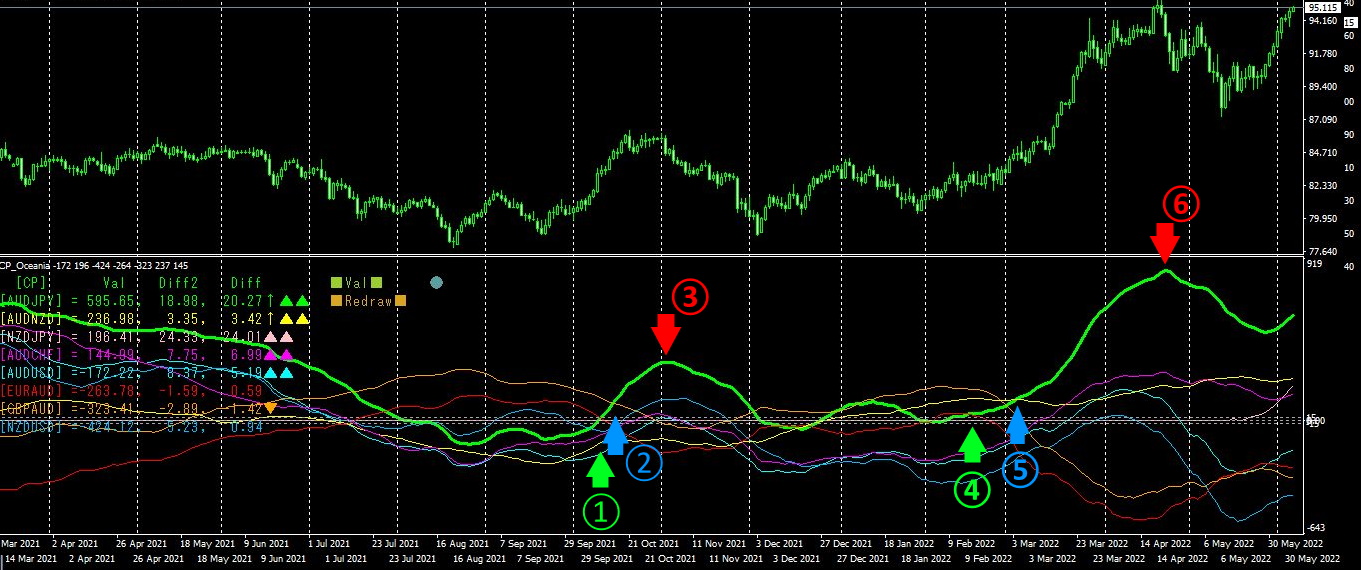Click NZDJPY value 196.41
The width and height of the screenshot is (1361, 570).
[110, 336]
